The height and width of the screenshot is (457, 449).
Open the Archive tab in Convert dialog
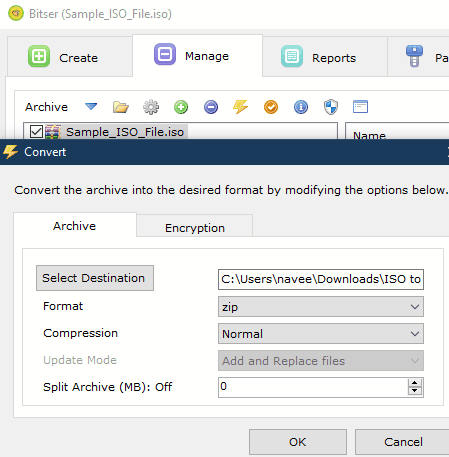(75, 226)
